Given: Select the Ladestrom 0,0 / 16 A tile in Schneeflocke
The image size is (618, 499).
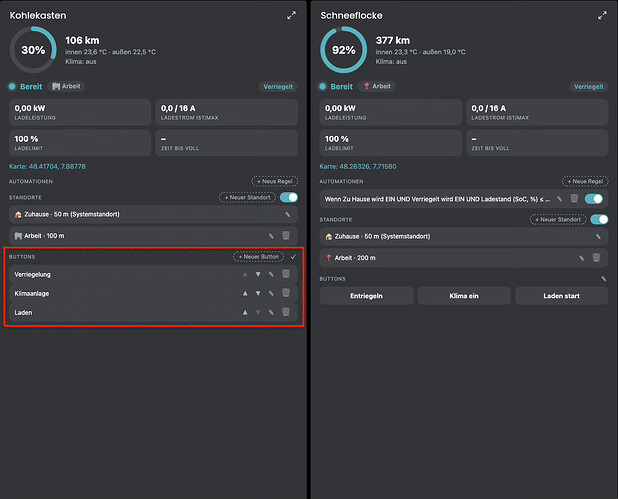Looking at the screenshot, I should (537, 112).
